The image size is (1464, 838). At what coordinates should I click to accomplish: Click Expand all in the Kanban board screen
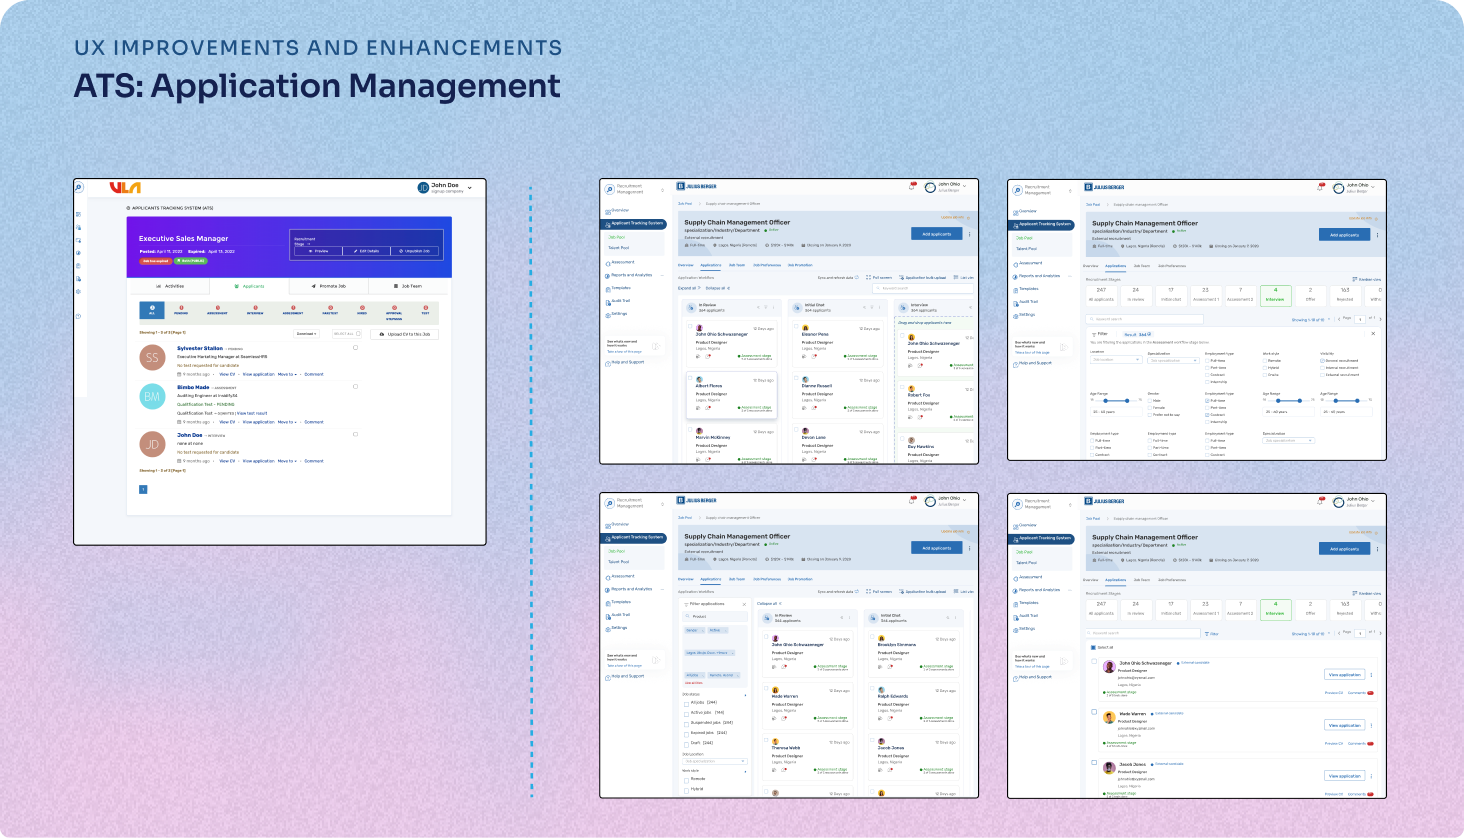pos(689,288)
